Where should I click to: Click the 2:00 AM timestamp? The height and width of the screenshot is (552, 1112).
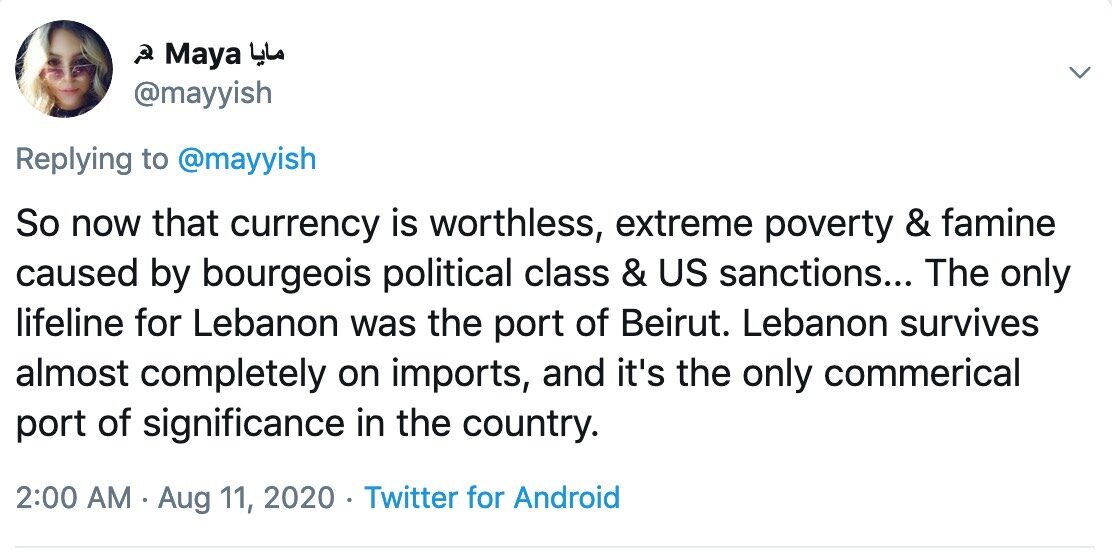point(73,497)
